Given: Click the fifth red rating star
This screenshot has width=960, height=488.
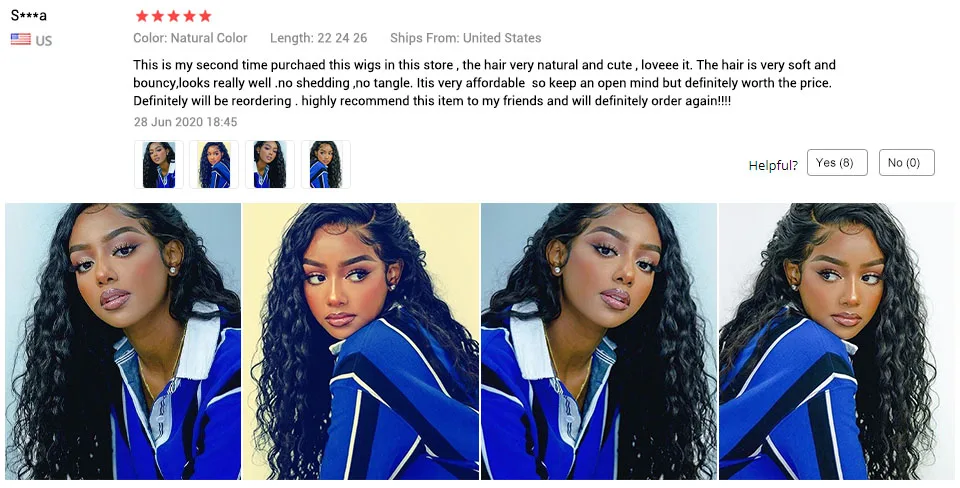Looking at the screenshot, I should tap(205, 16).
